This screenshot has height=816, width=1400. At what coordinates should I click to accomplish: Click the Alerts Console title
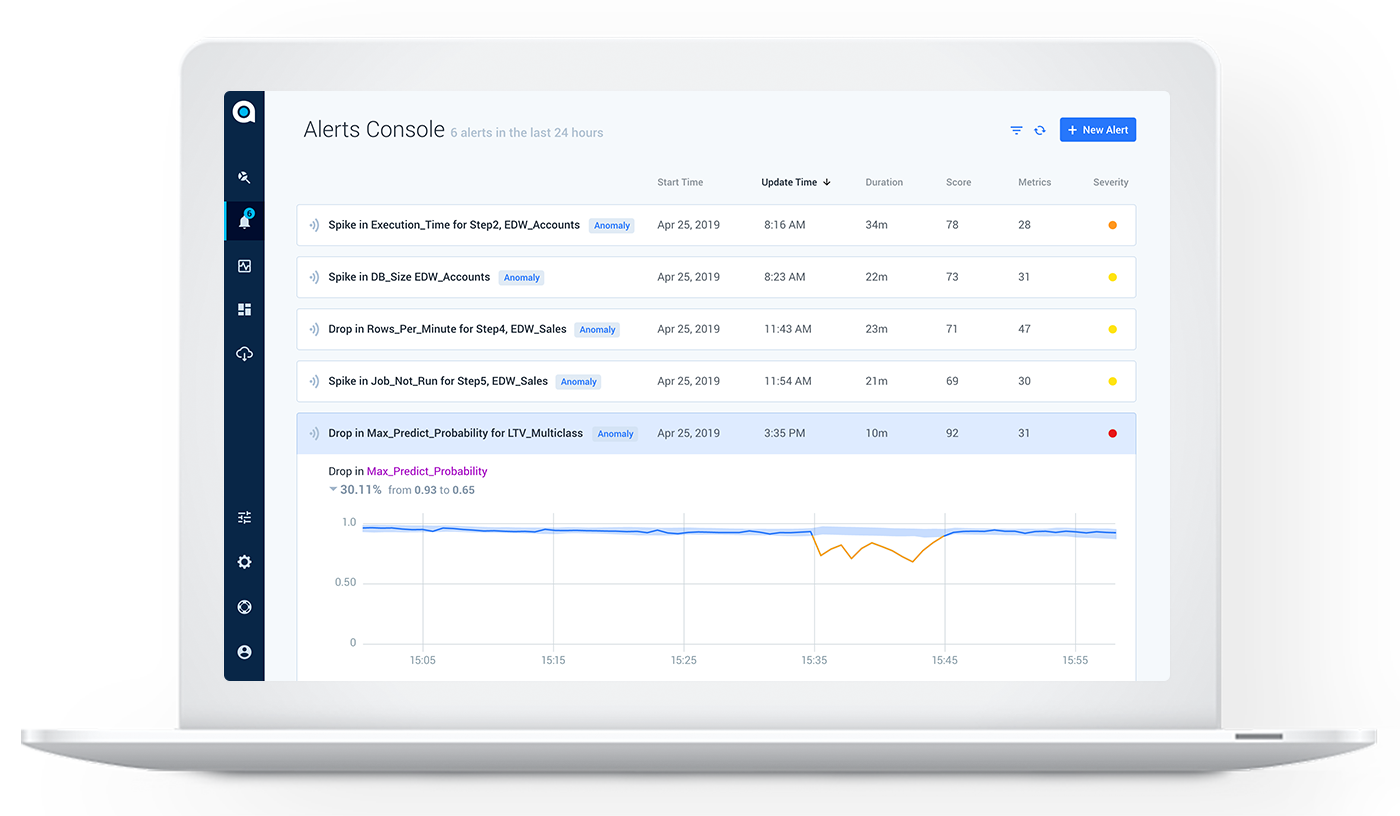pyautogui.click(x=374, y=130)
